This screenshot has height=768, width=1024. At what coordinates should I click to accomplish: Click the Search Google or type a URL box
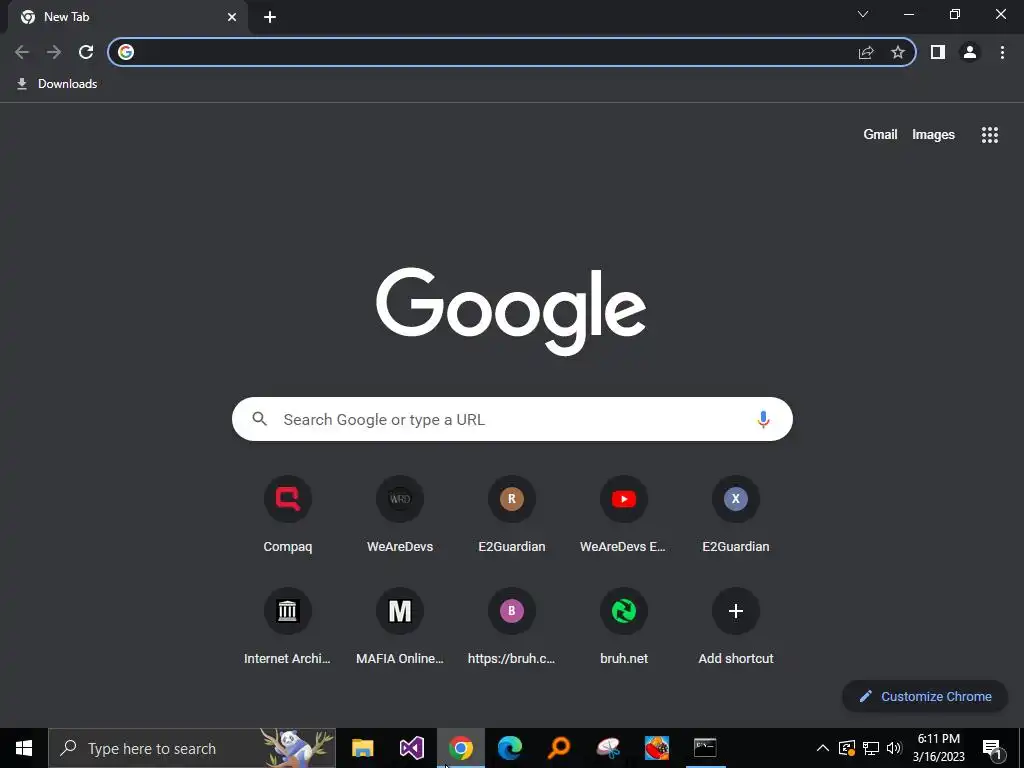tap(512, 419)
